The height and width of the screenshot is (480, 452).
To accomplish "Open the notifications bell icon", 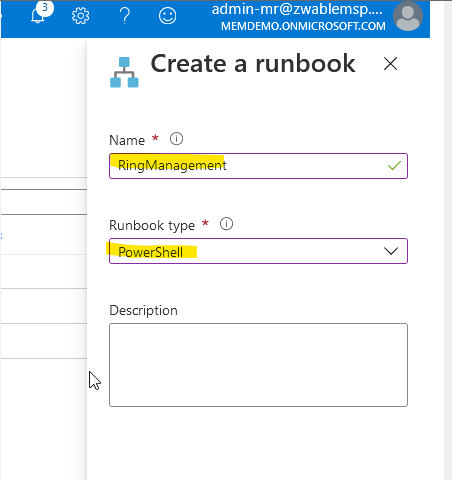I will (x=38, y=16).
